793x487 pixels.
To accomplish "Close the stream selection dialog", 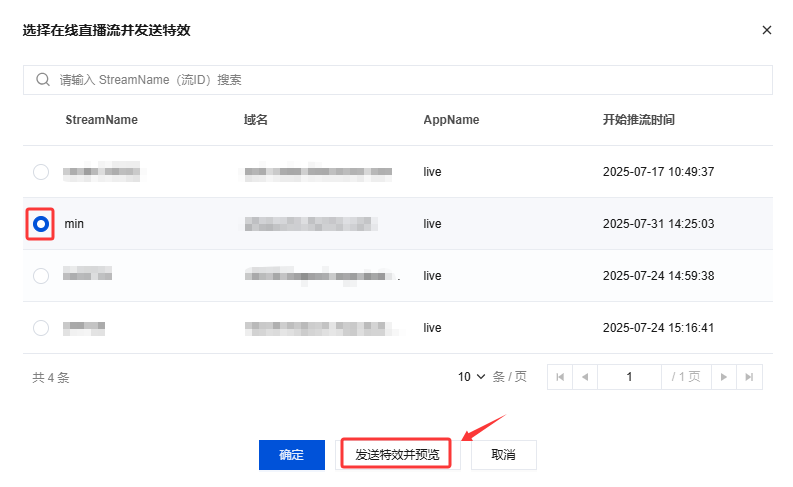I will click(x=767, y=30).
